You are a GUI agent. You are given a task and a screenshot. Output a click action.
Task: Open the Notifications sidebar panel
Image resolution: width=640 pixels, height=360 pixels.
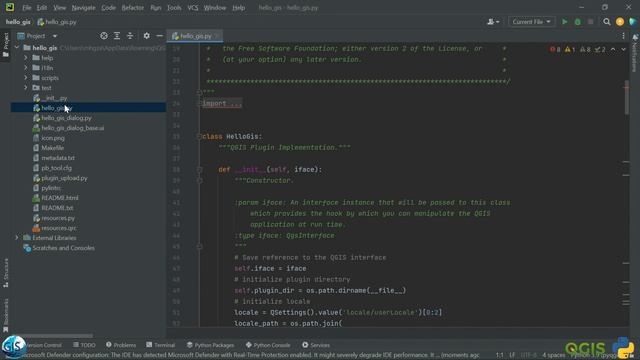635,53
